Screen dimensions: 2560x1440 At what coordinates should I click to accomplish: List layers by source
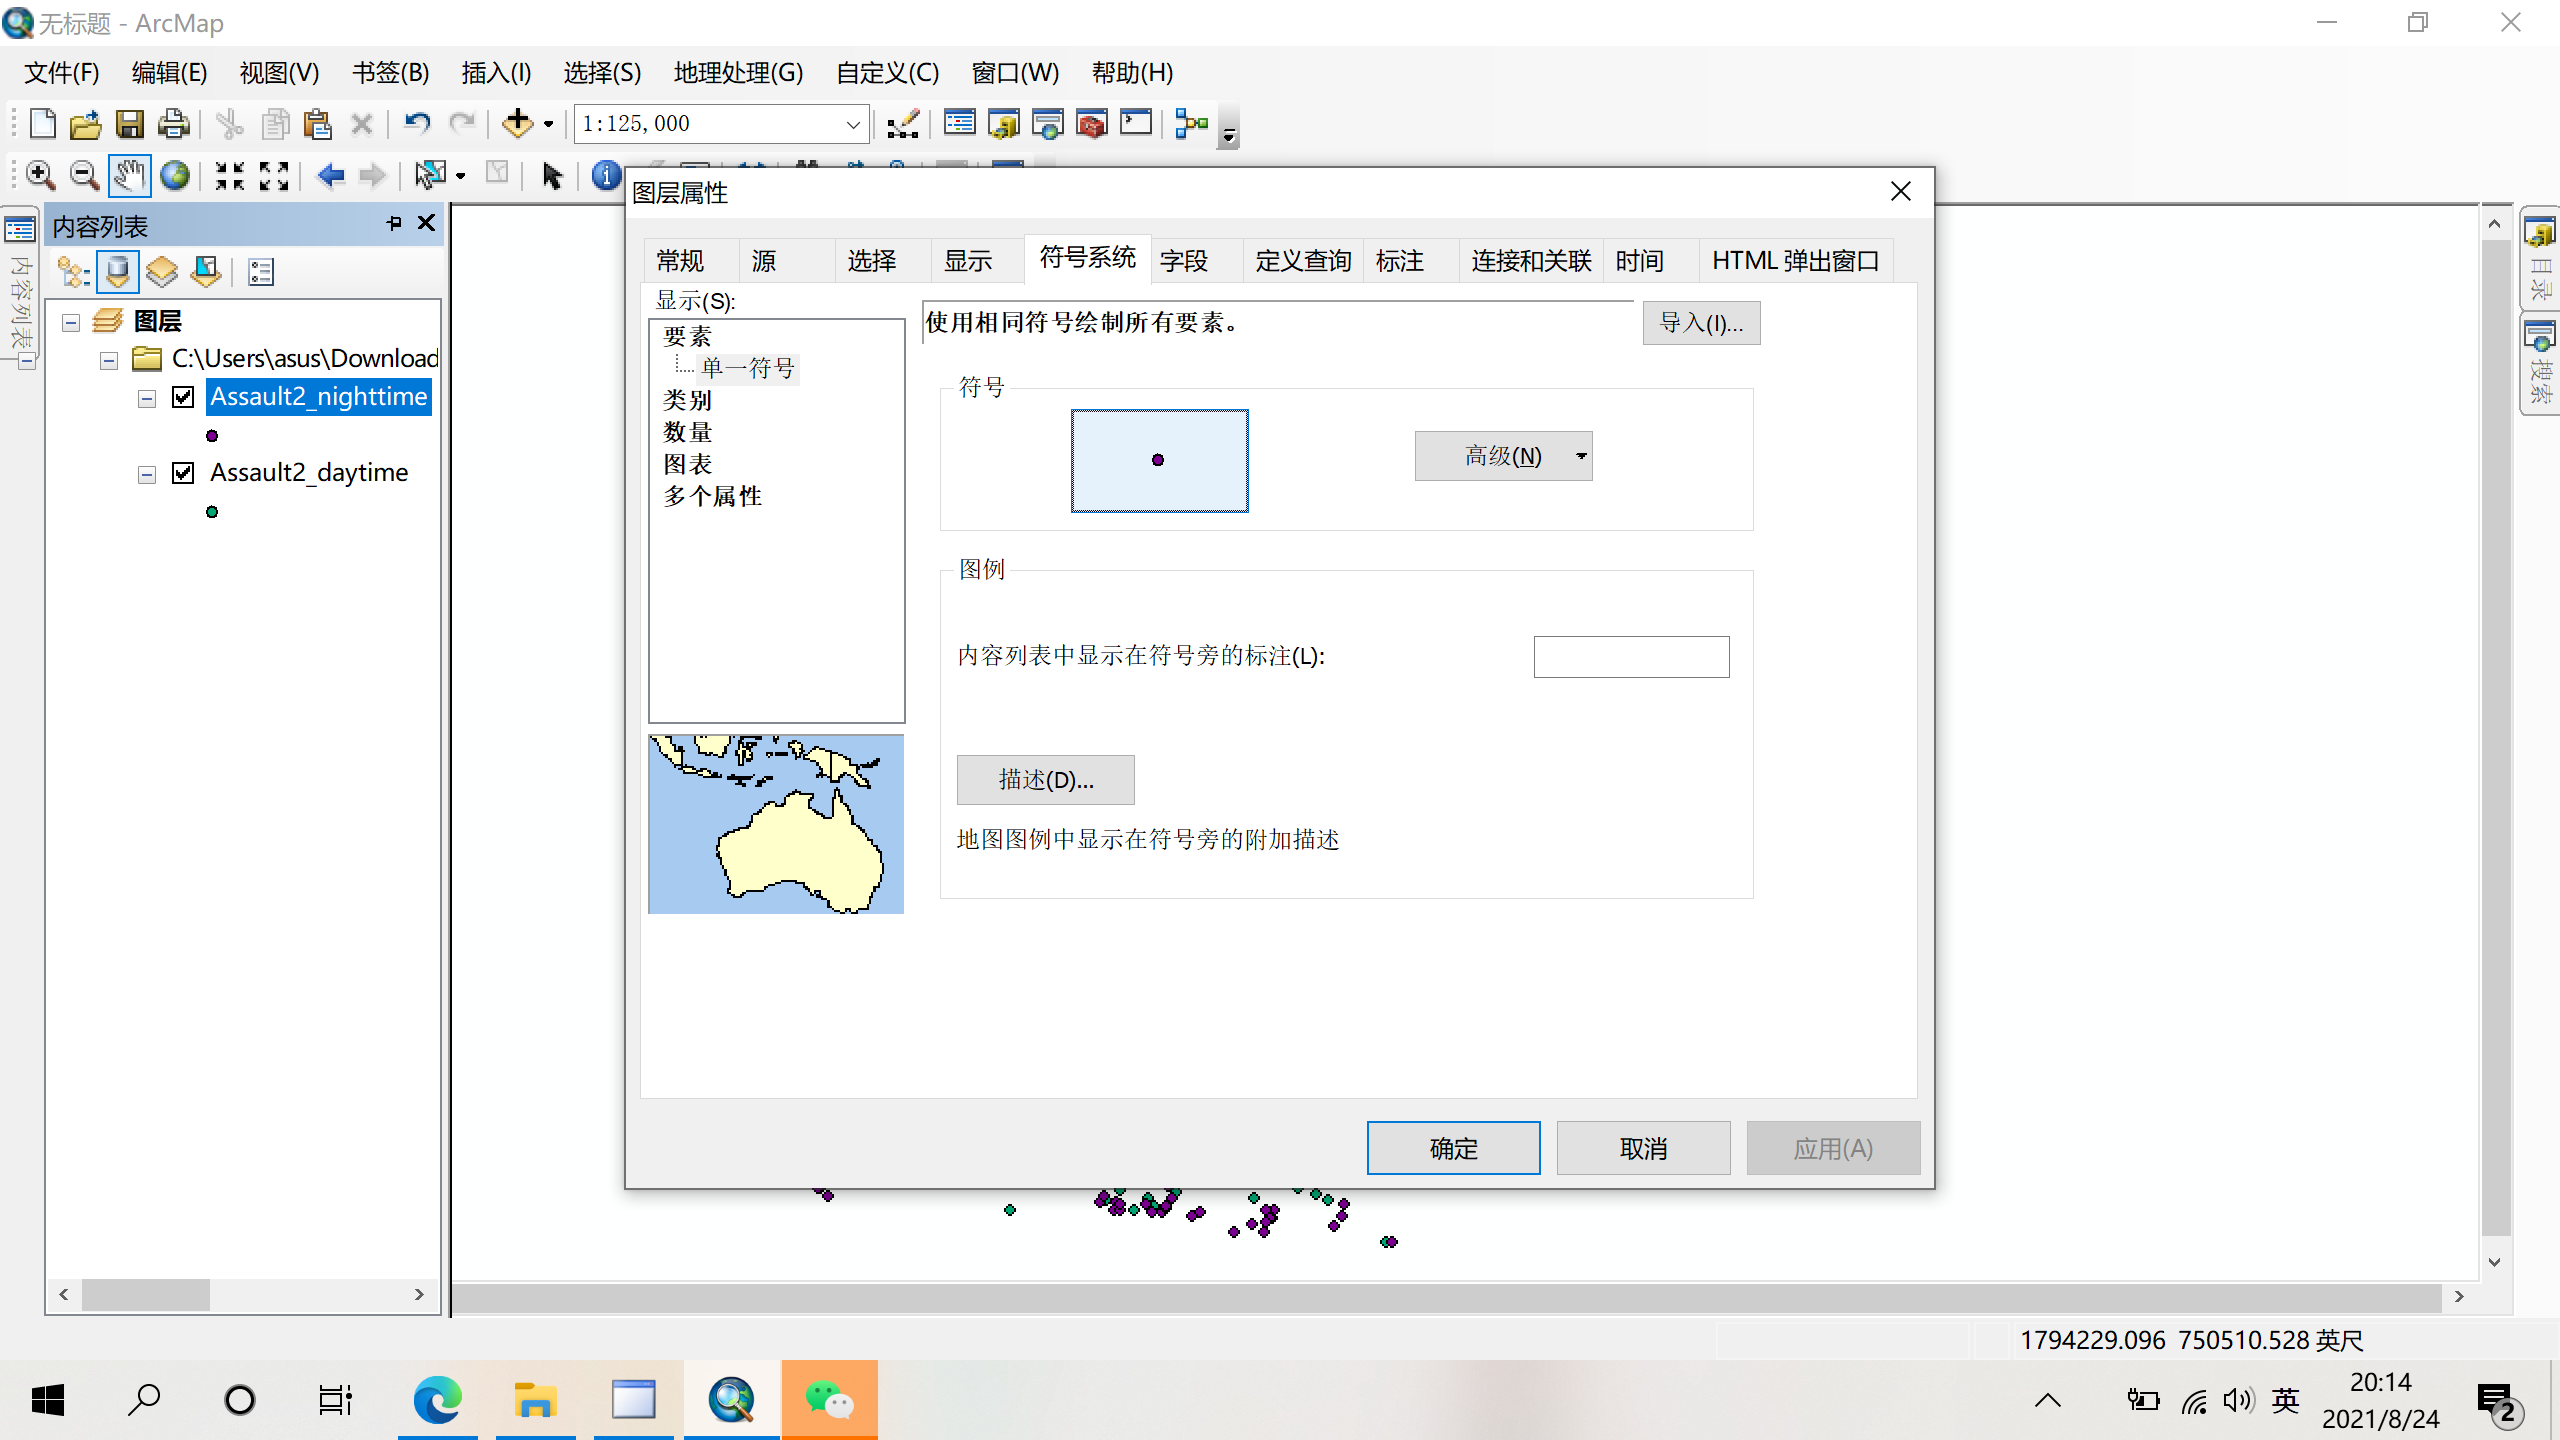(117, 272)
